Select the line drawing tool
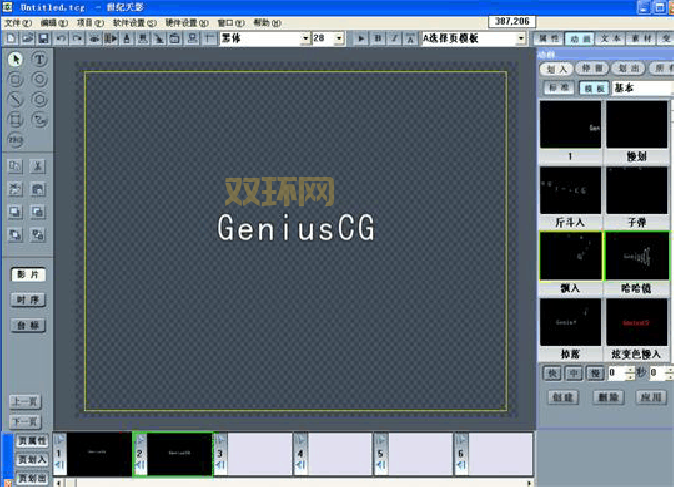 click(15, 99)
